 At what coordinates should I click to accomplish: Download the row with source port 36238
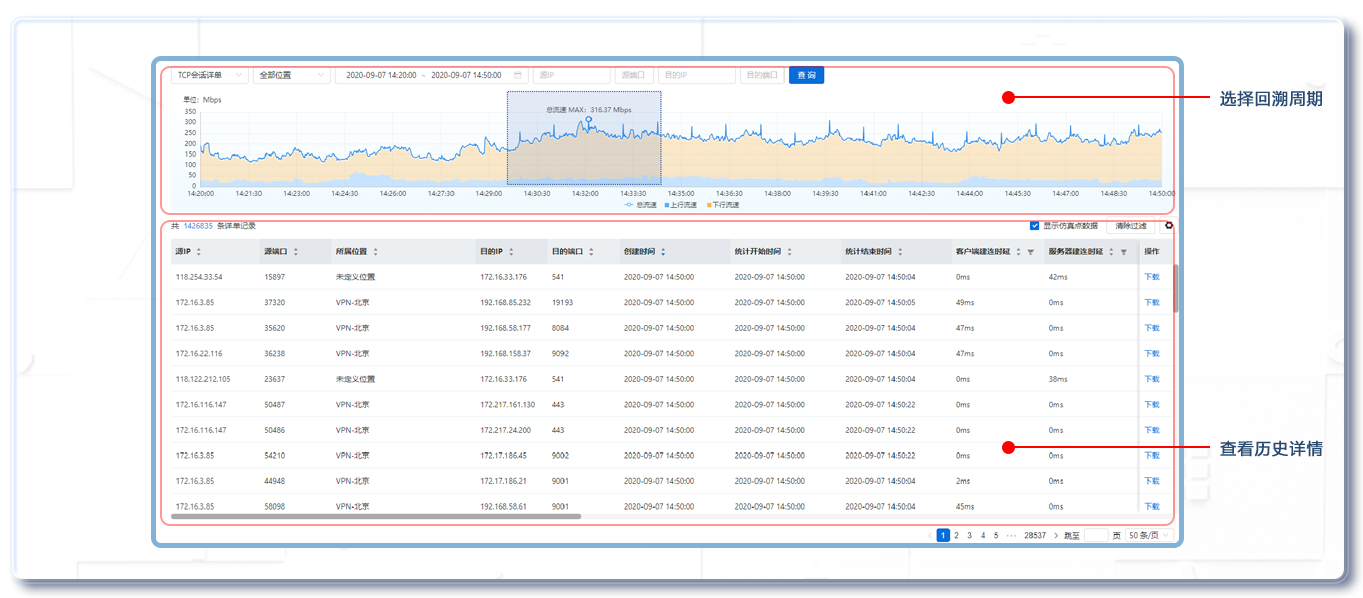click(x=1152, y=353)
